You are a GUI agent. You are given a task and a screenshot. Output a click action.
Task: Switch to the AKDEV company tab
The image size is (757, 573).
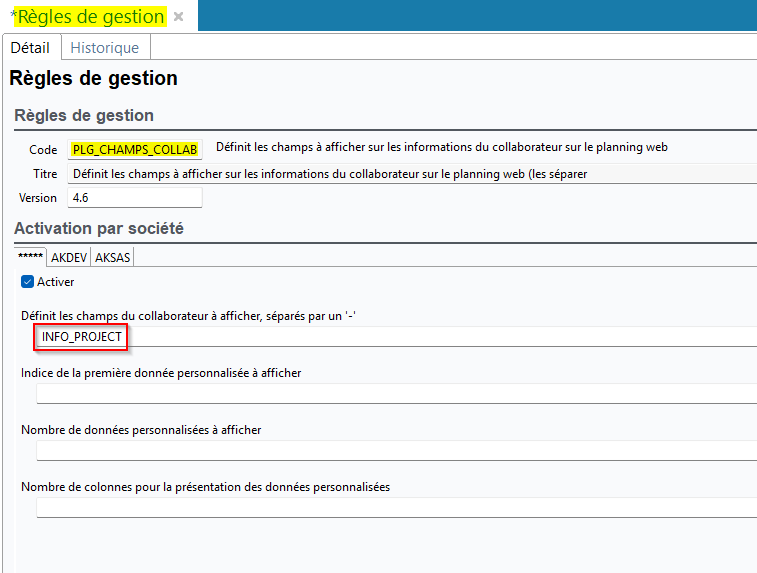click(x=69, y=257)
